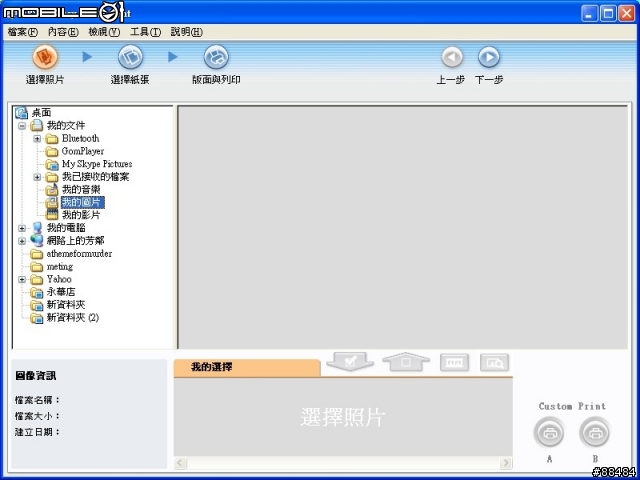
Task: Open the 工具(T) menu
Action: point(145,32)
